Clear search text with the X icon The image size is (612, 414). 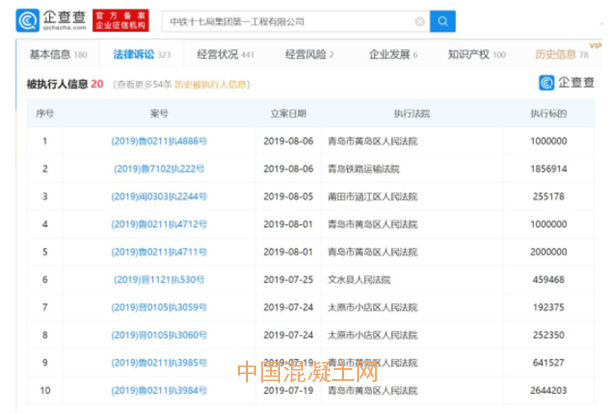click(419, 21)
